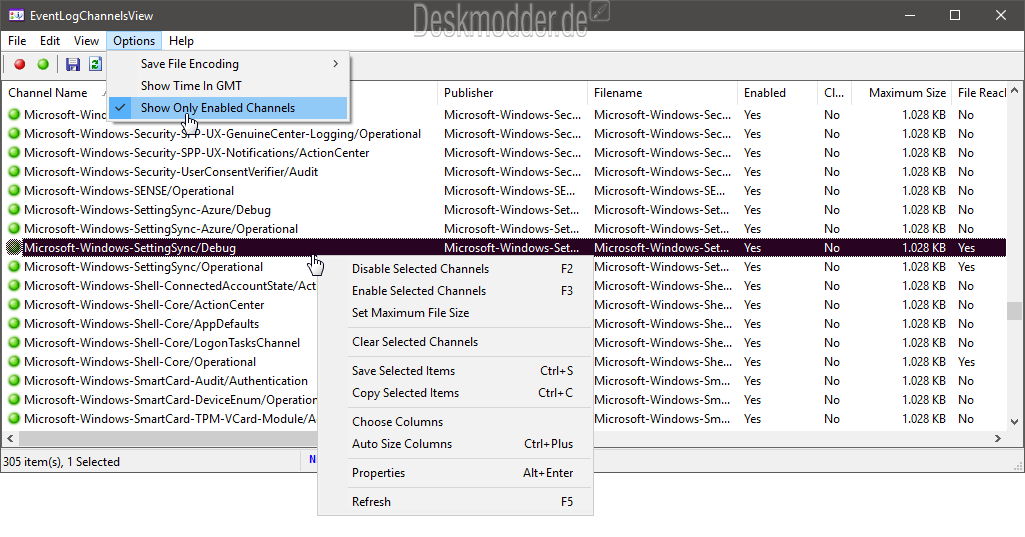Select Microsoft-Windows-SENSE/Operational channel name
Viewport: 1025px width, 537px height.
tap(129, 191)
